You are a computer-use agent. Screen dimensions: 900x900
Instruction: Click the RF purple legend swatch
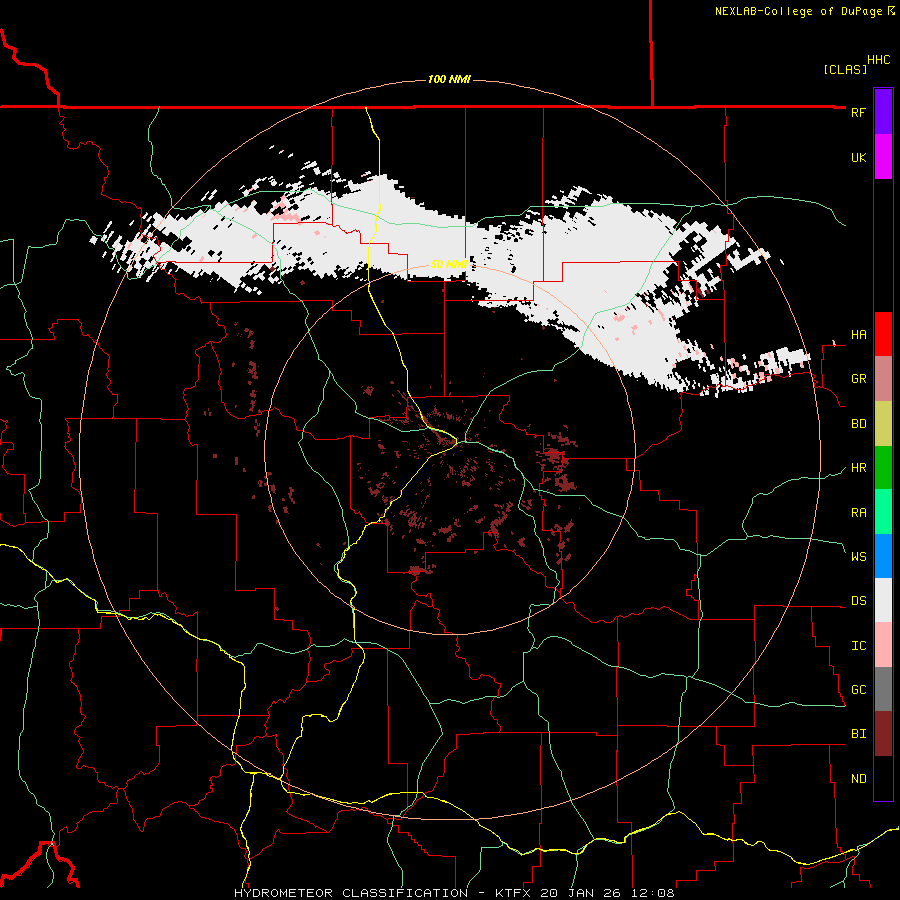click(x=883, y=112)
